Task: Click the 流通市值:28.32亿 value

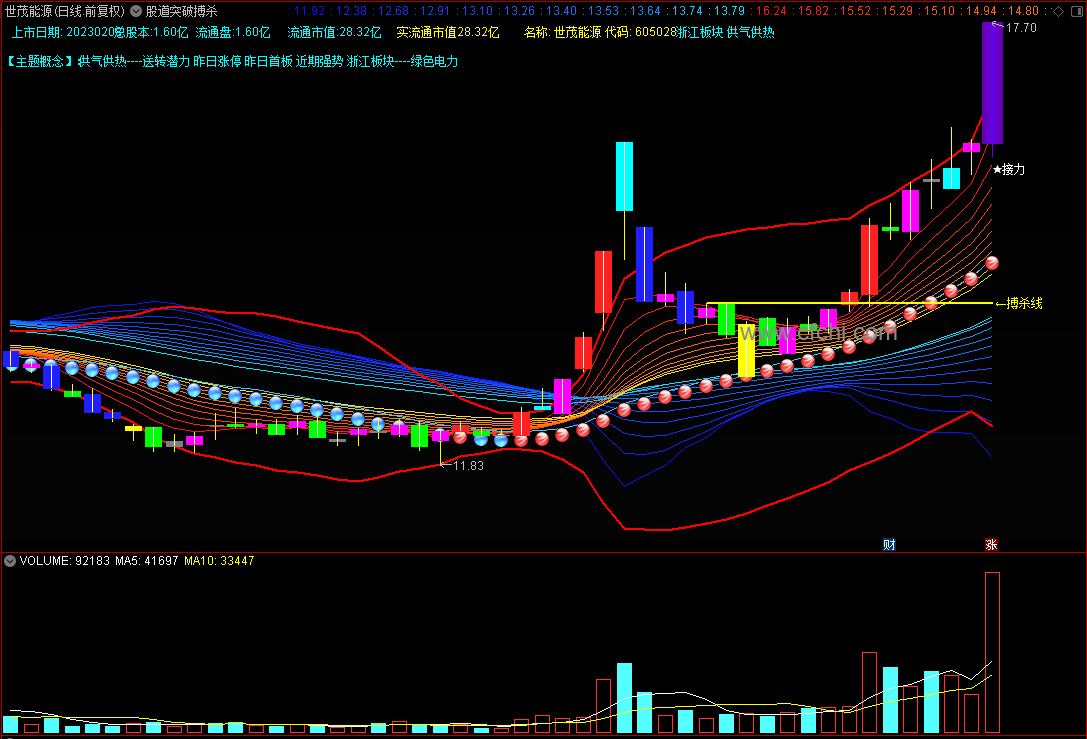Action: pyautogui.click(x=334, y=33)
